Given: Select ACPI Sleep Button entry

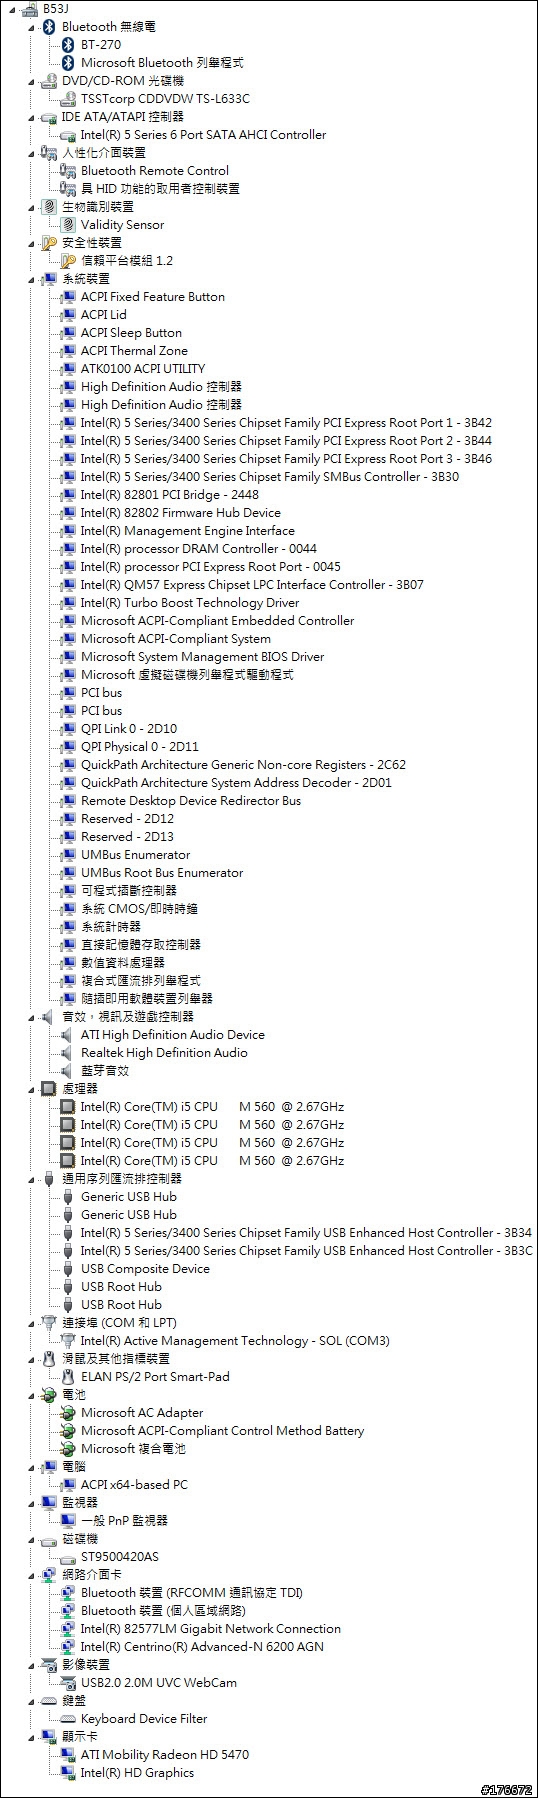Looking at the screenshot, I should tap(131, 333).
